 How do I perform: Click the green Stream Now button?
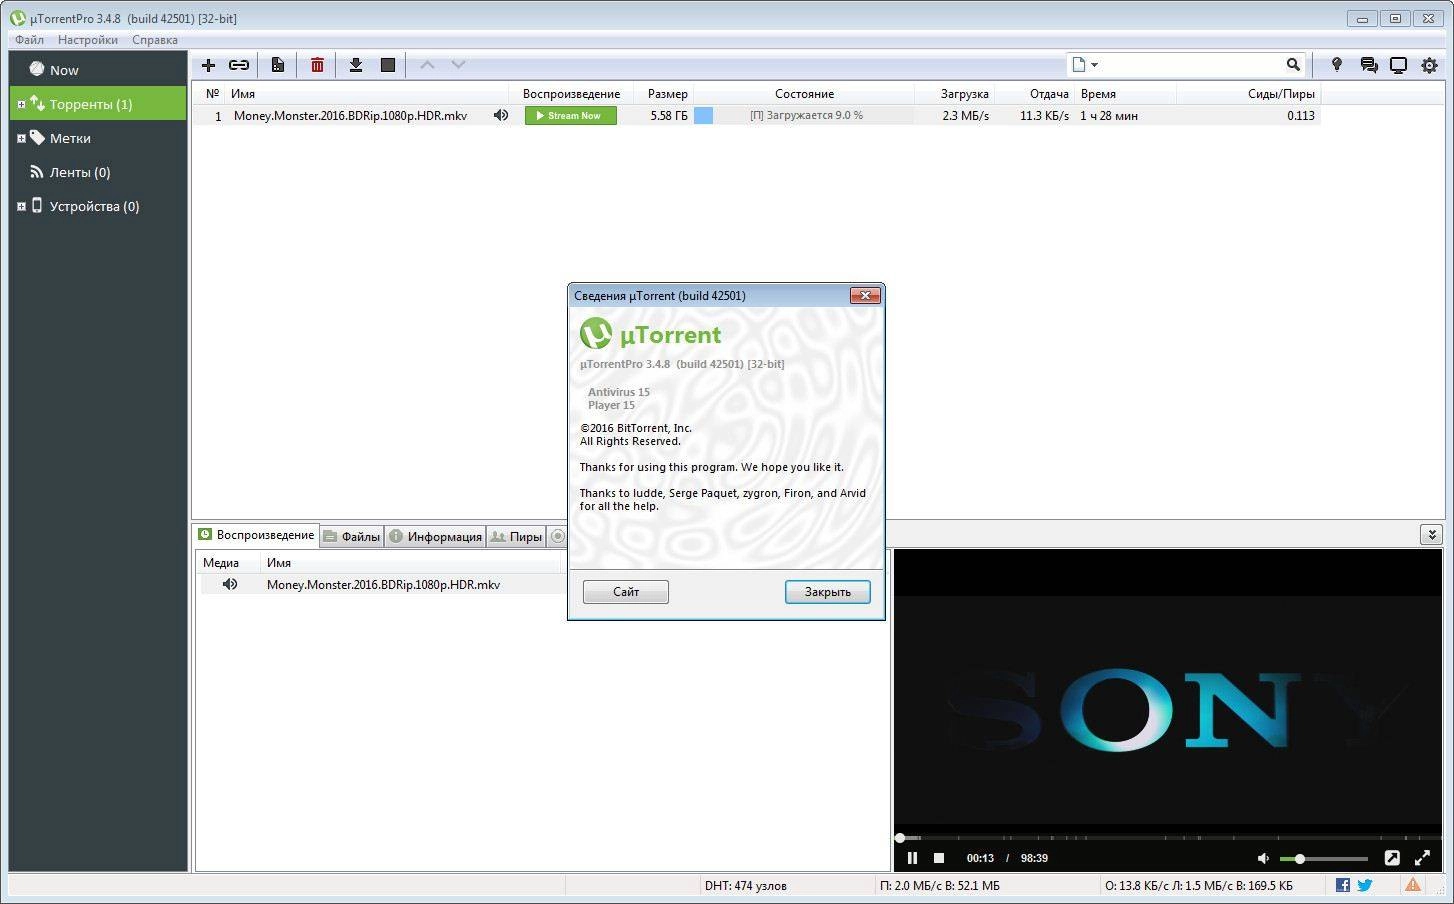coord(571,116)
